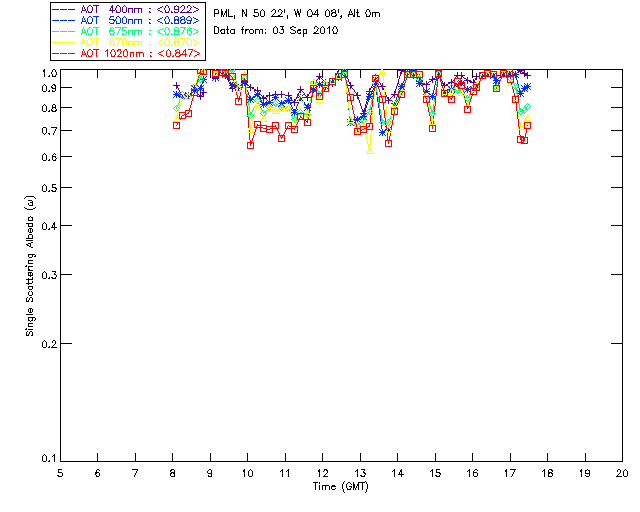Click the y-axis tick label 0.2
This screenshot has height=512, width=640.
(47, 343)
